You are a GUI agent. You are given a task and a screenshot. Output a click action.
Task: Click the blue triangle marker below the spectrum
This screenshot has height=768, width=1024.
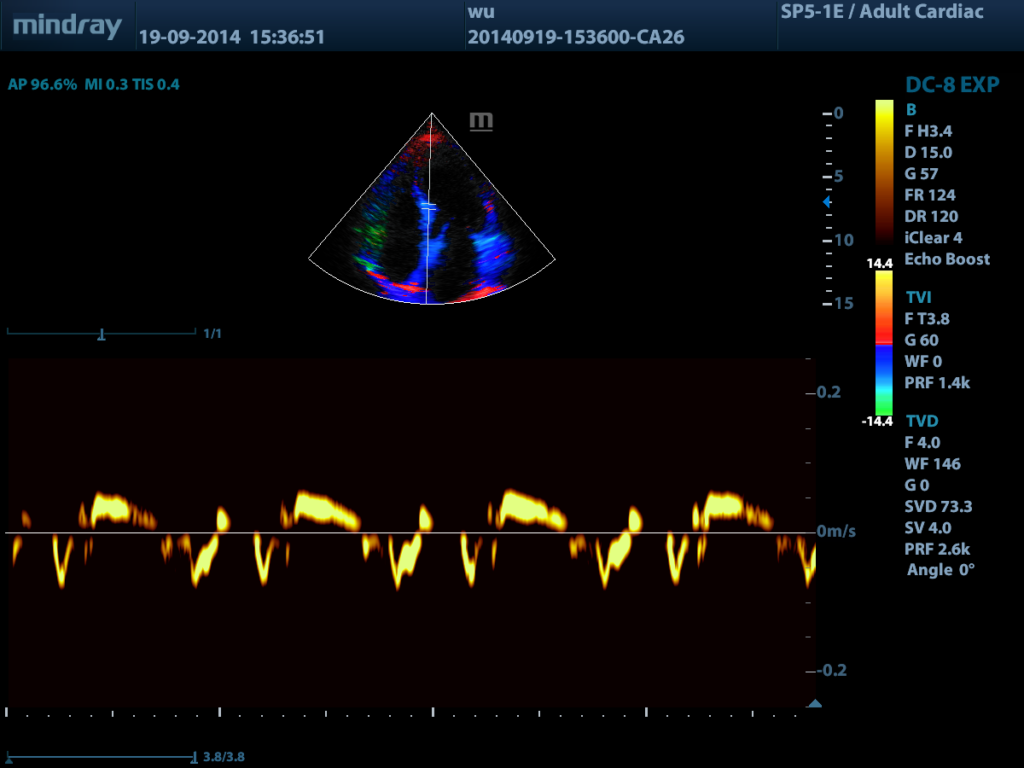(x=814, y=704)
